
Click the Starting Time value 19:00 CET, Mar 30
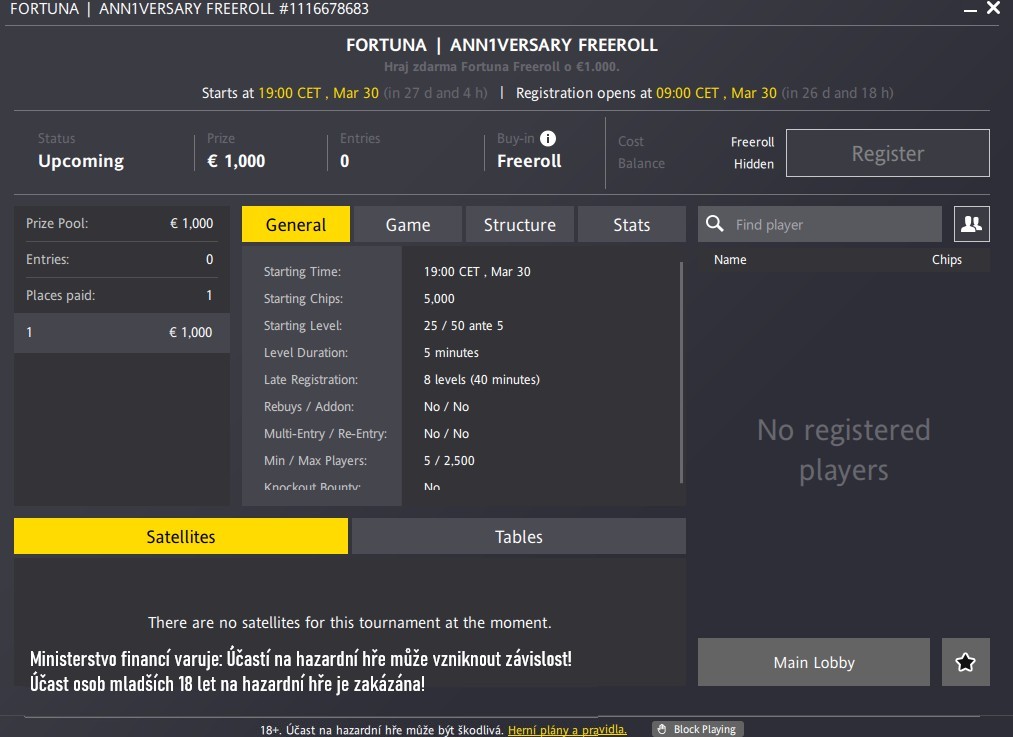click(x=477, y=271)
